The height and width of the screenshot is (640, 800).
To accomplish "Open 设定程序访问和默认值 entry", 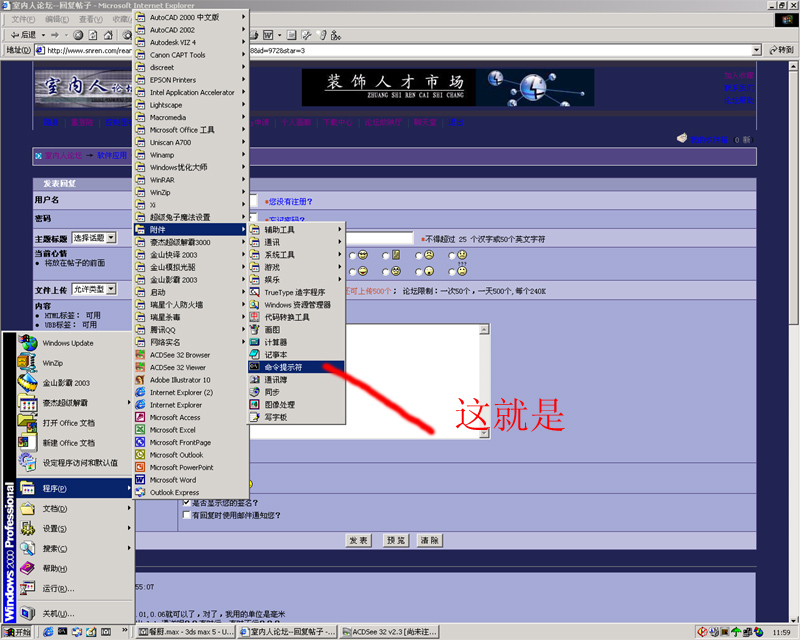I will [75, 463].
